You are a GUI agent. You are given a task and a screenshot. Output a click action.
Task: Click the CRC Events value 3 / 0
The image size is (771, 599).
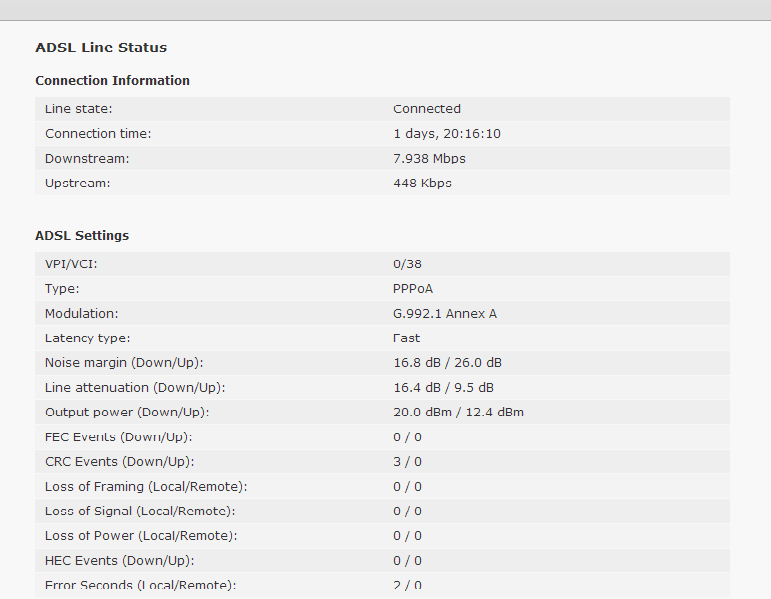click(x=407, y=461)
